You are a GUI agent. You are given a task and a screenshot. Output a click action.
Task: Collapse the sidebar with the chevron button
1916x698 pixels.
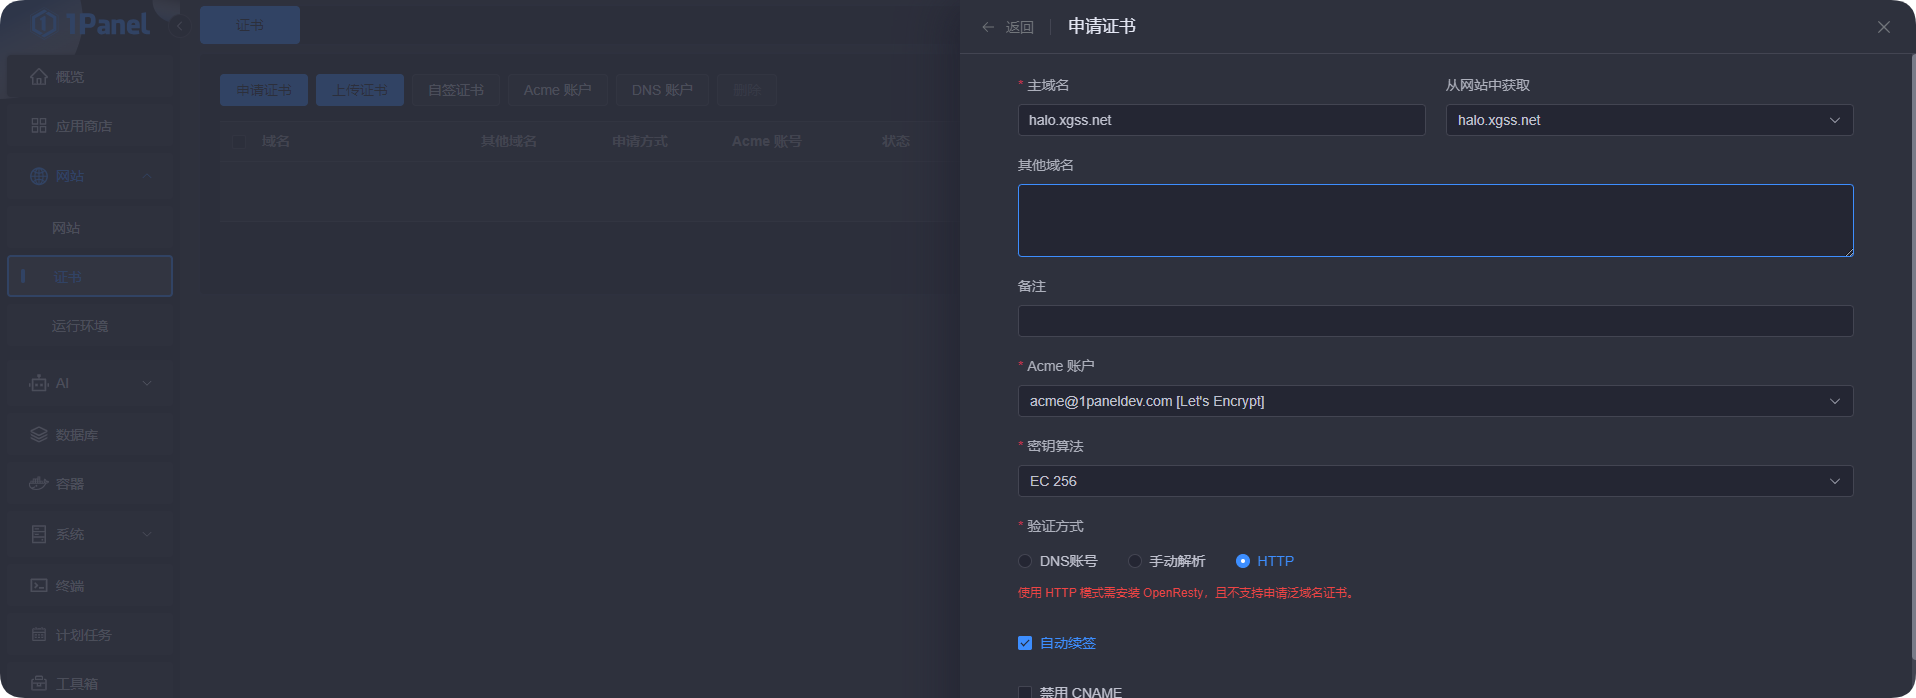[180, 27]
